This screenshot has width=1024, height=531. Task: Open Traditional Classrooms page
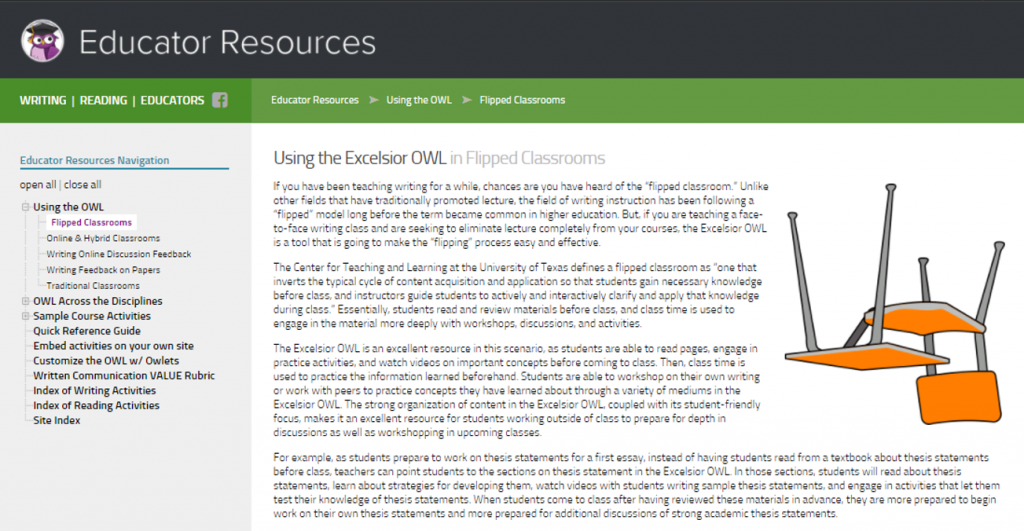click(93, 285)
